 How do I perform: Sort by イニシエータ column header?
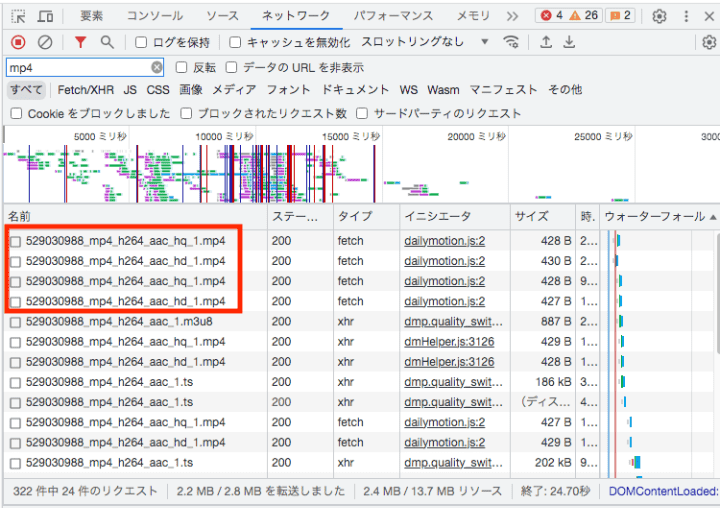(455, 216)
